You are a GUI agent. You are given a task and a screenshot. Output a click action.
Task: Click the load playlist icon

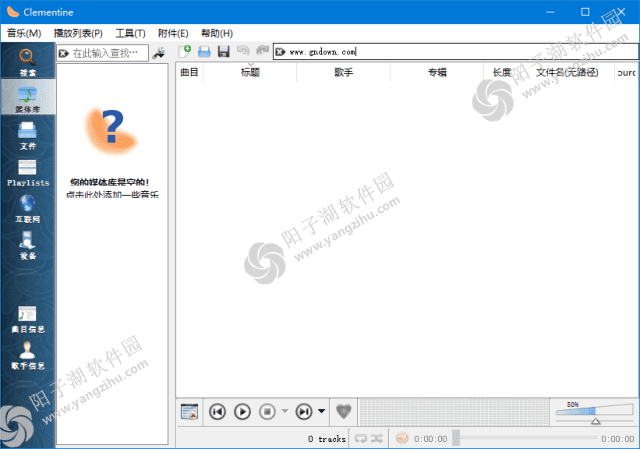click(204, 51)
